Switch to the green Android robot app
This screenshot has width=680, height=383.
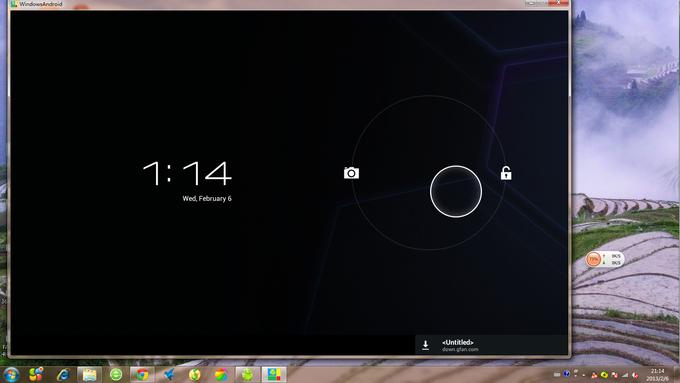click(247, 375)
